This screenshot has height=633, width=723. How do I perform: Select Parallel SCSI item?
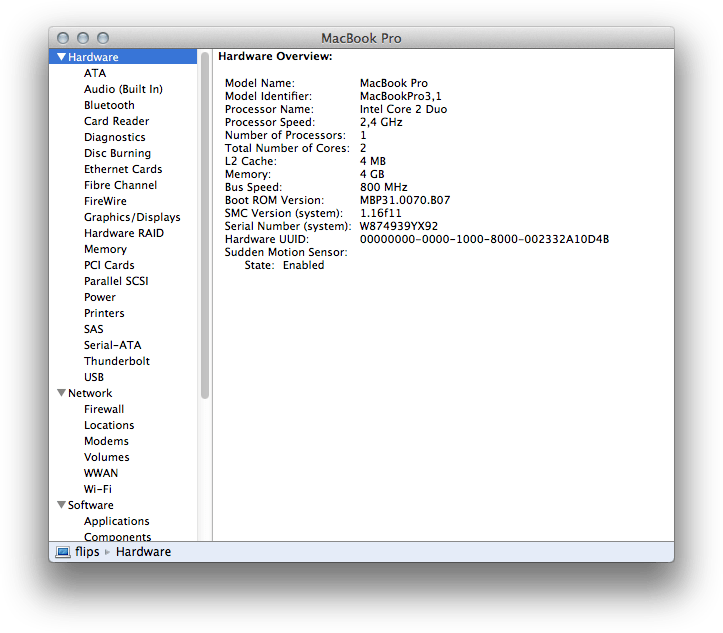tap(116, 281)
